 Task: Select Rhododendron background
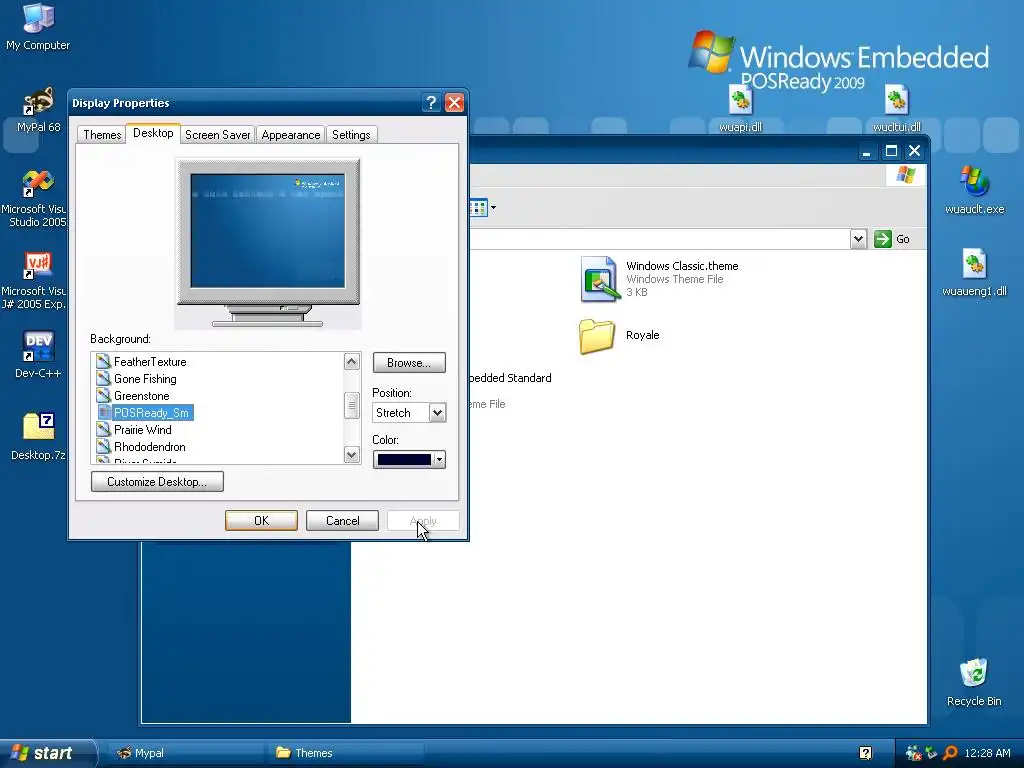[x=150, y=447]
